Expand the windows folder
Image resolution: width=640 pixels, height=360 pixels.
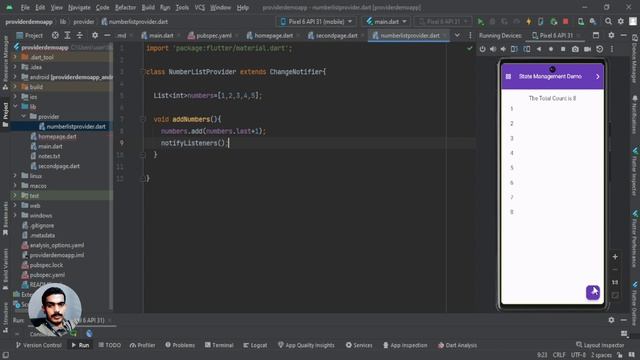tap(16, 216)
